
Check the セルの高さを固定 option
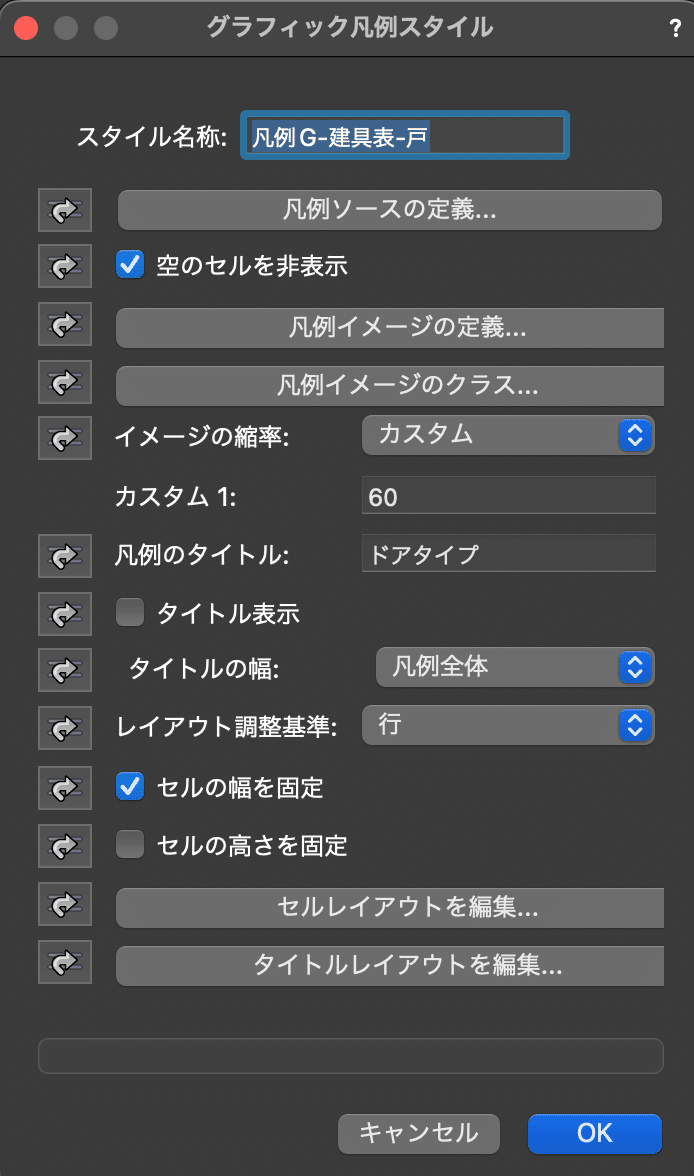pos(130,844)
